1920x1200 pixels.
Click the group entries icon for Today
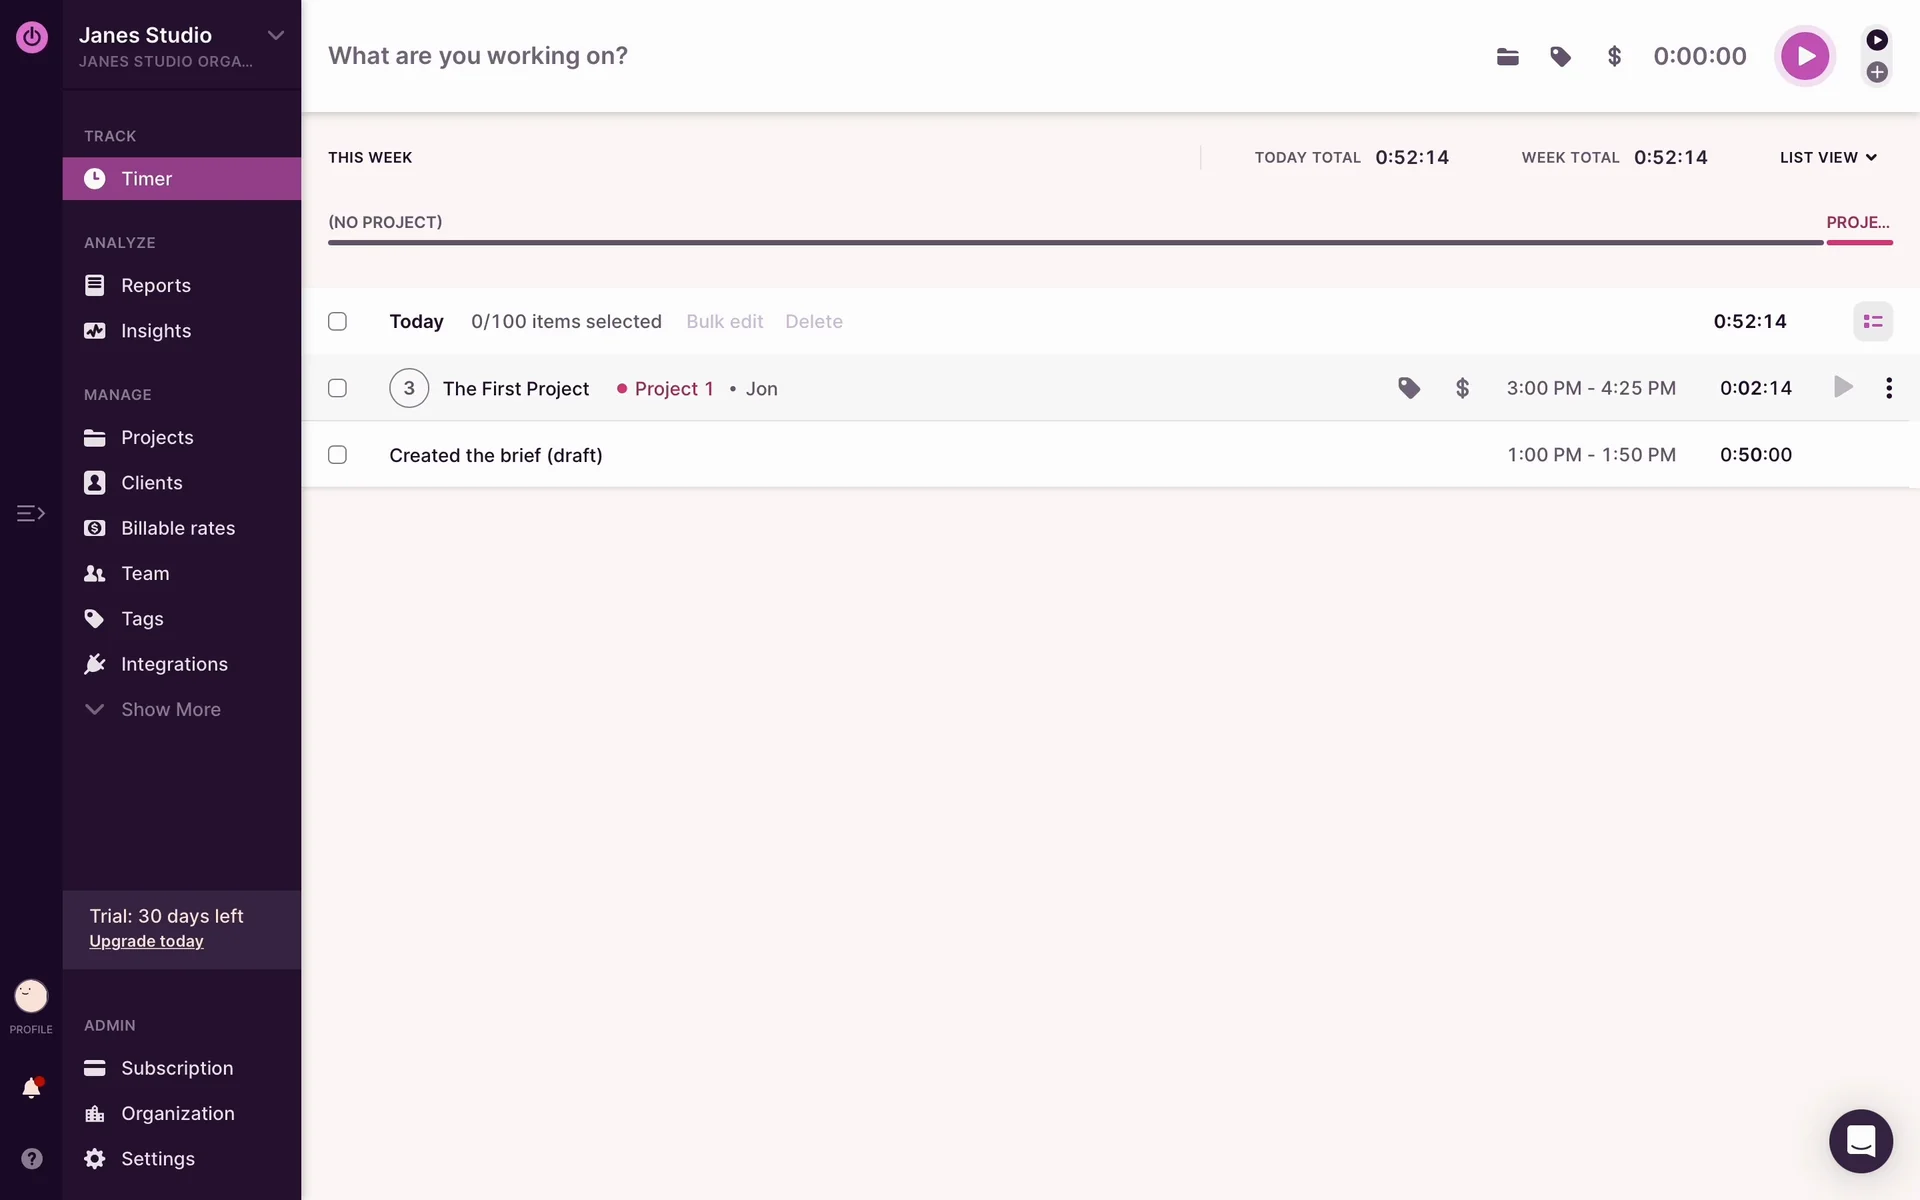pos(1872,322)
